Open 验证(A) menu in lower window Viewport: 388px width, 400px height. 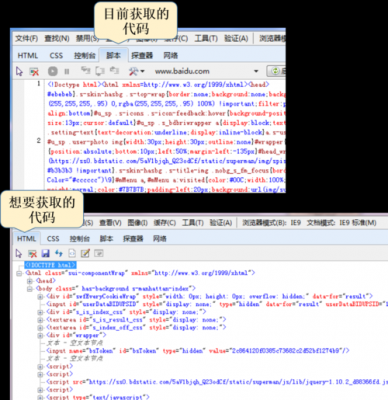click(221, 223)
